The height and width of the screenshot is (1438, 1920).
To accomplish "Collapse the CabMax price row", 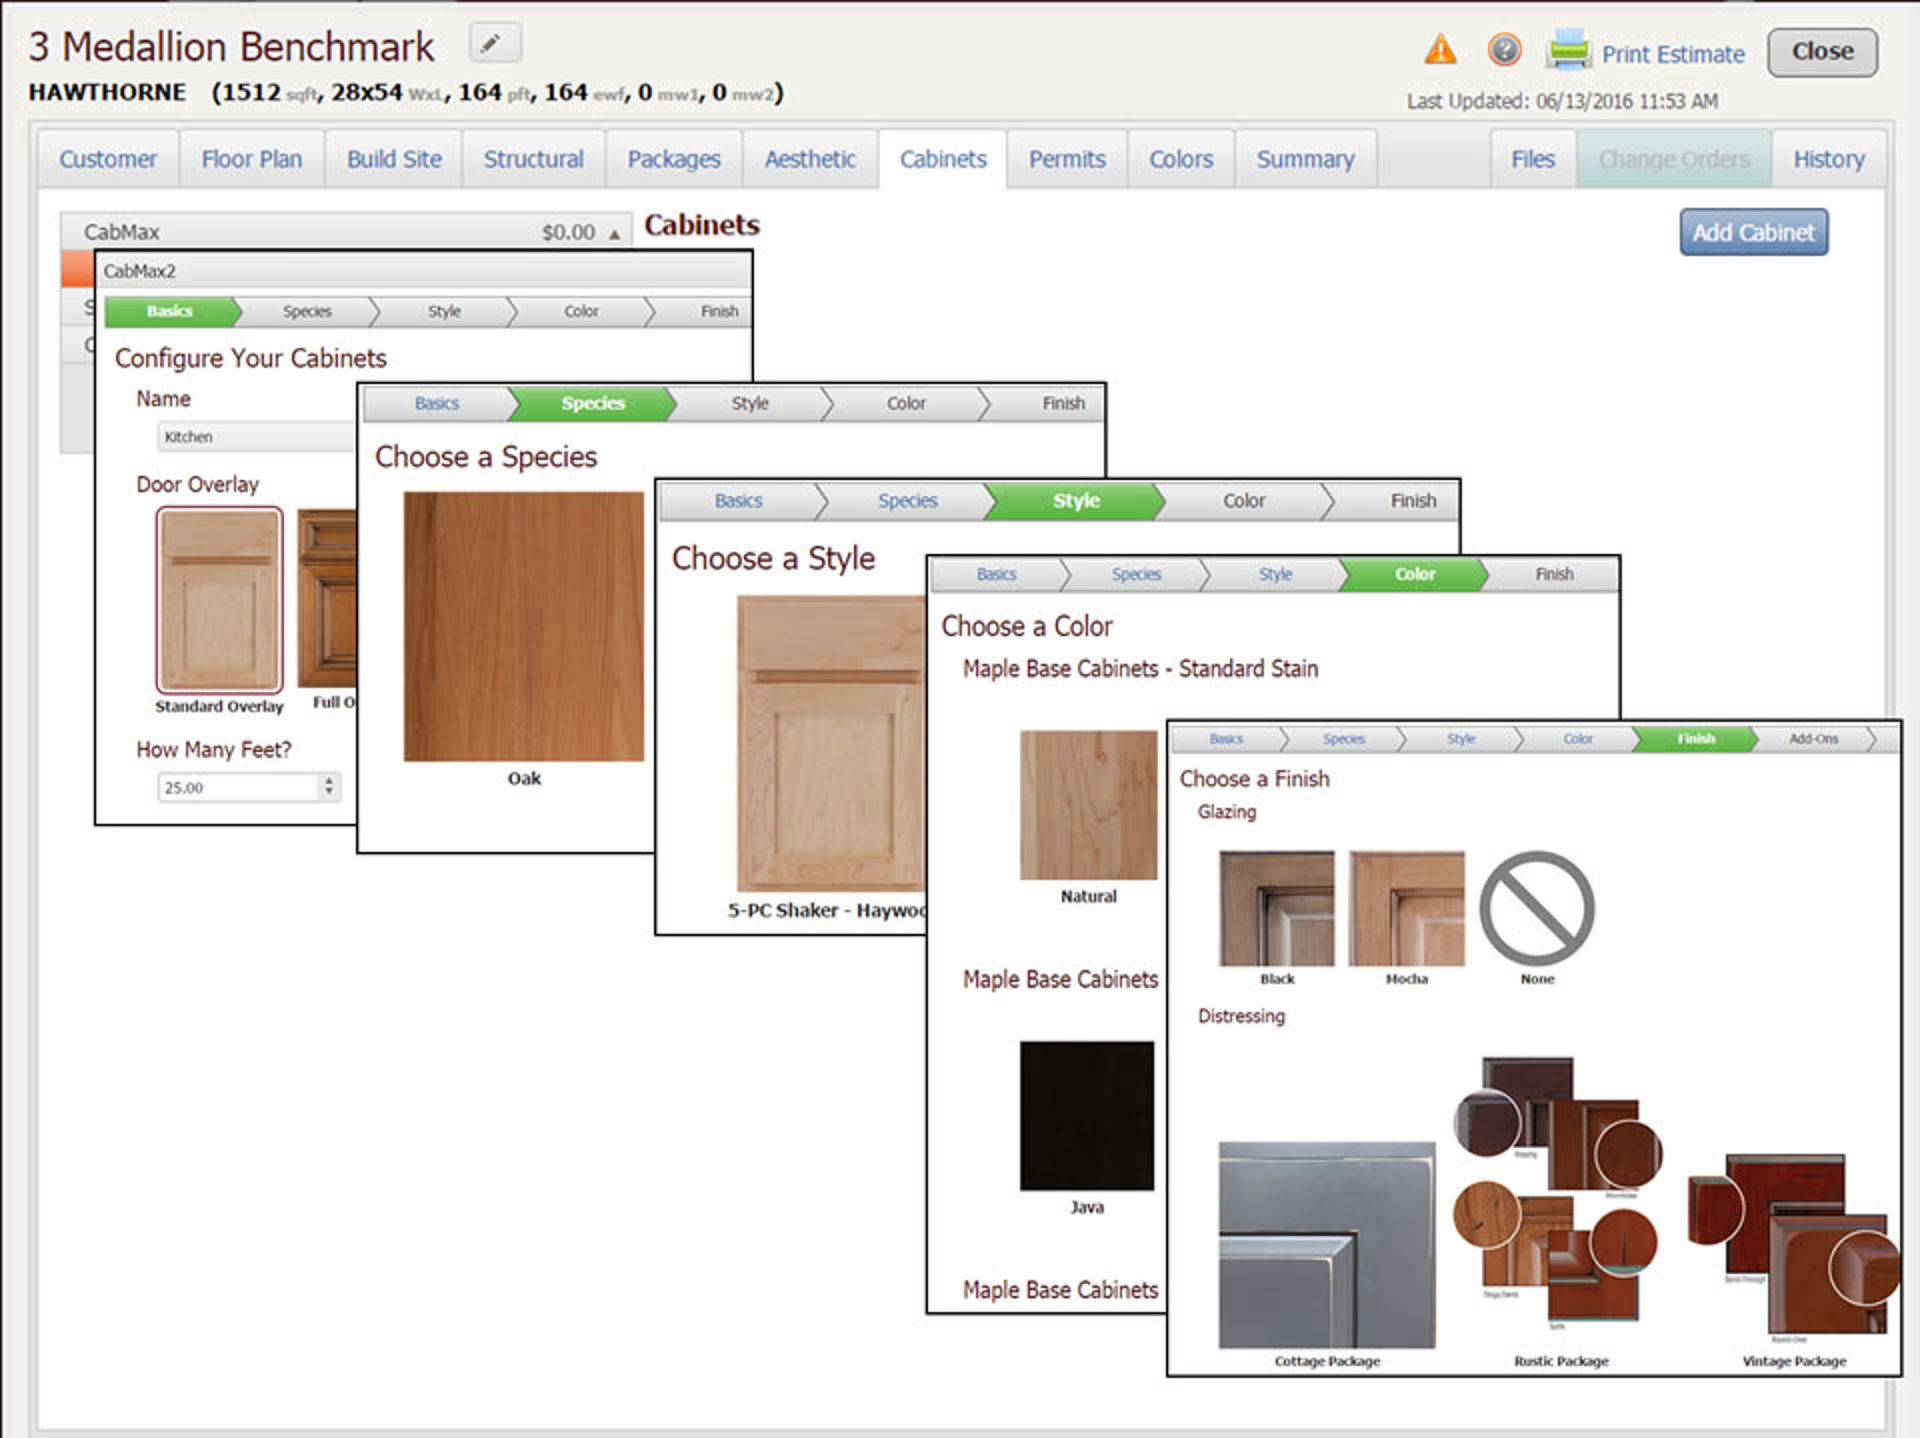I will point(613,231).
